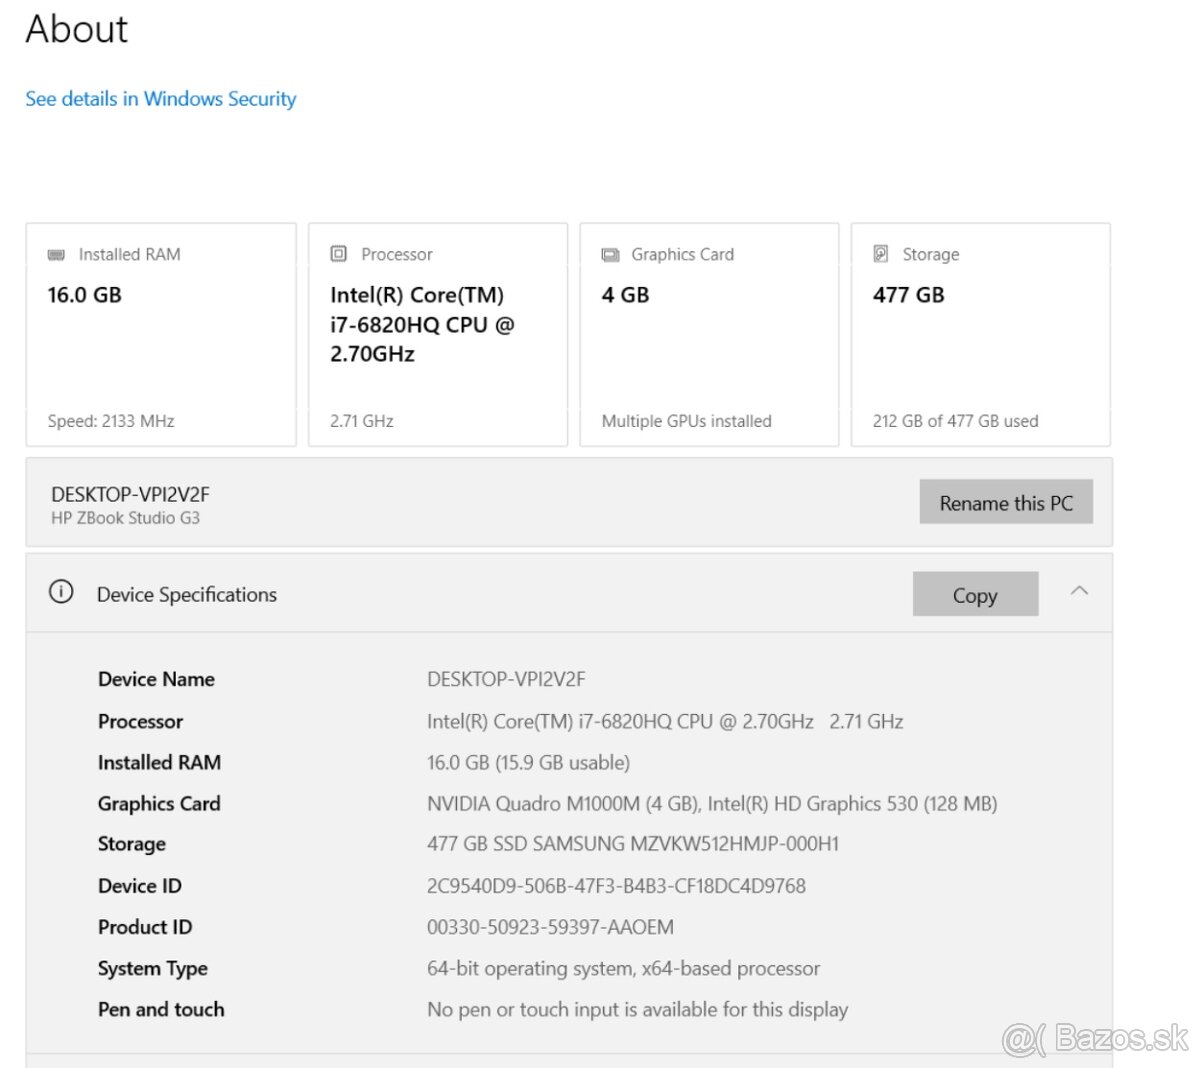Image resolution: width=1200 pixels, height=1068 pixels.
Task: Click the Product ID value 00330-50923-59397-AAOEM
Action: click(550, 927)
